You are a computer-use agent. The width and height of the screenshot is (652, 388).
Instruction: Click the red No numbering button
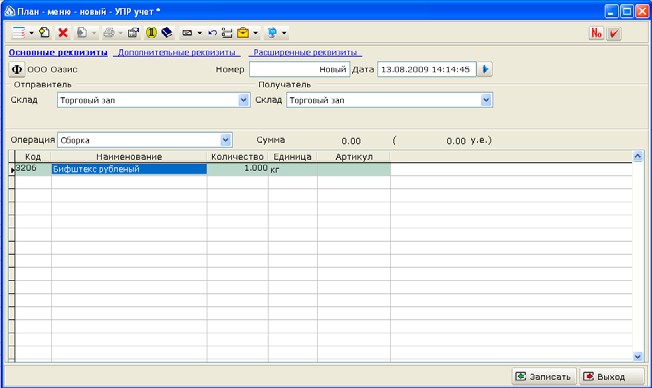(x=596, y=33)
